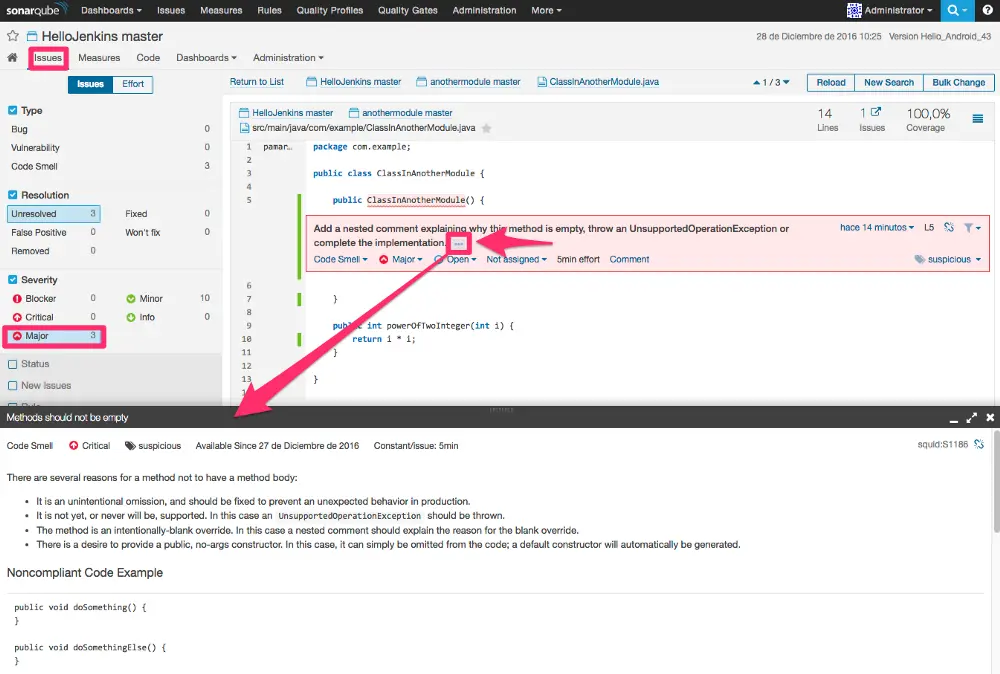The height and width of the screenshot is (674, 1000).
Task: Switch to the Measures project tab
Action: pos(99,57)
